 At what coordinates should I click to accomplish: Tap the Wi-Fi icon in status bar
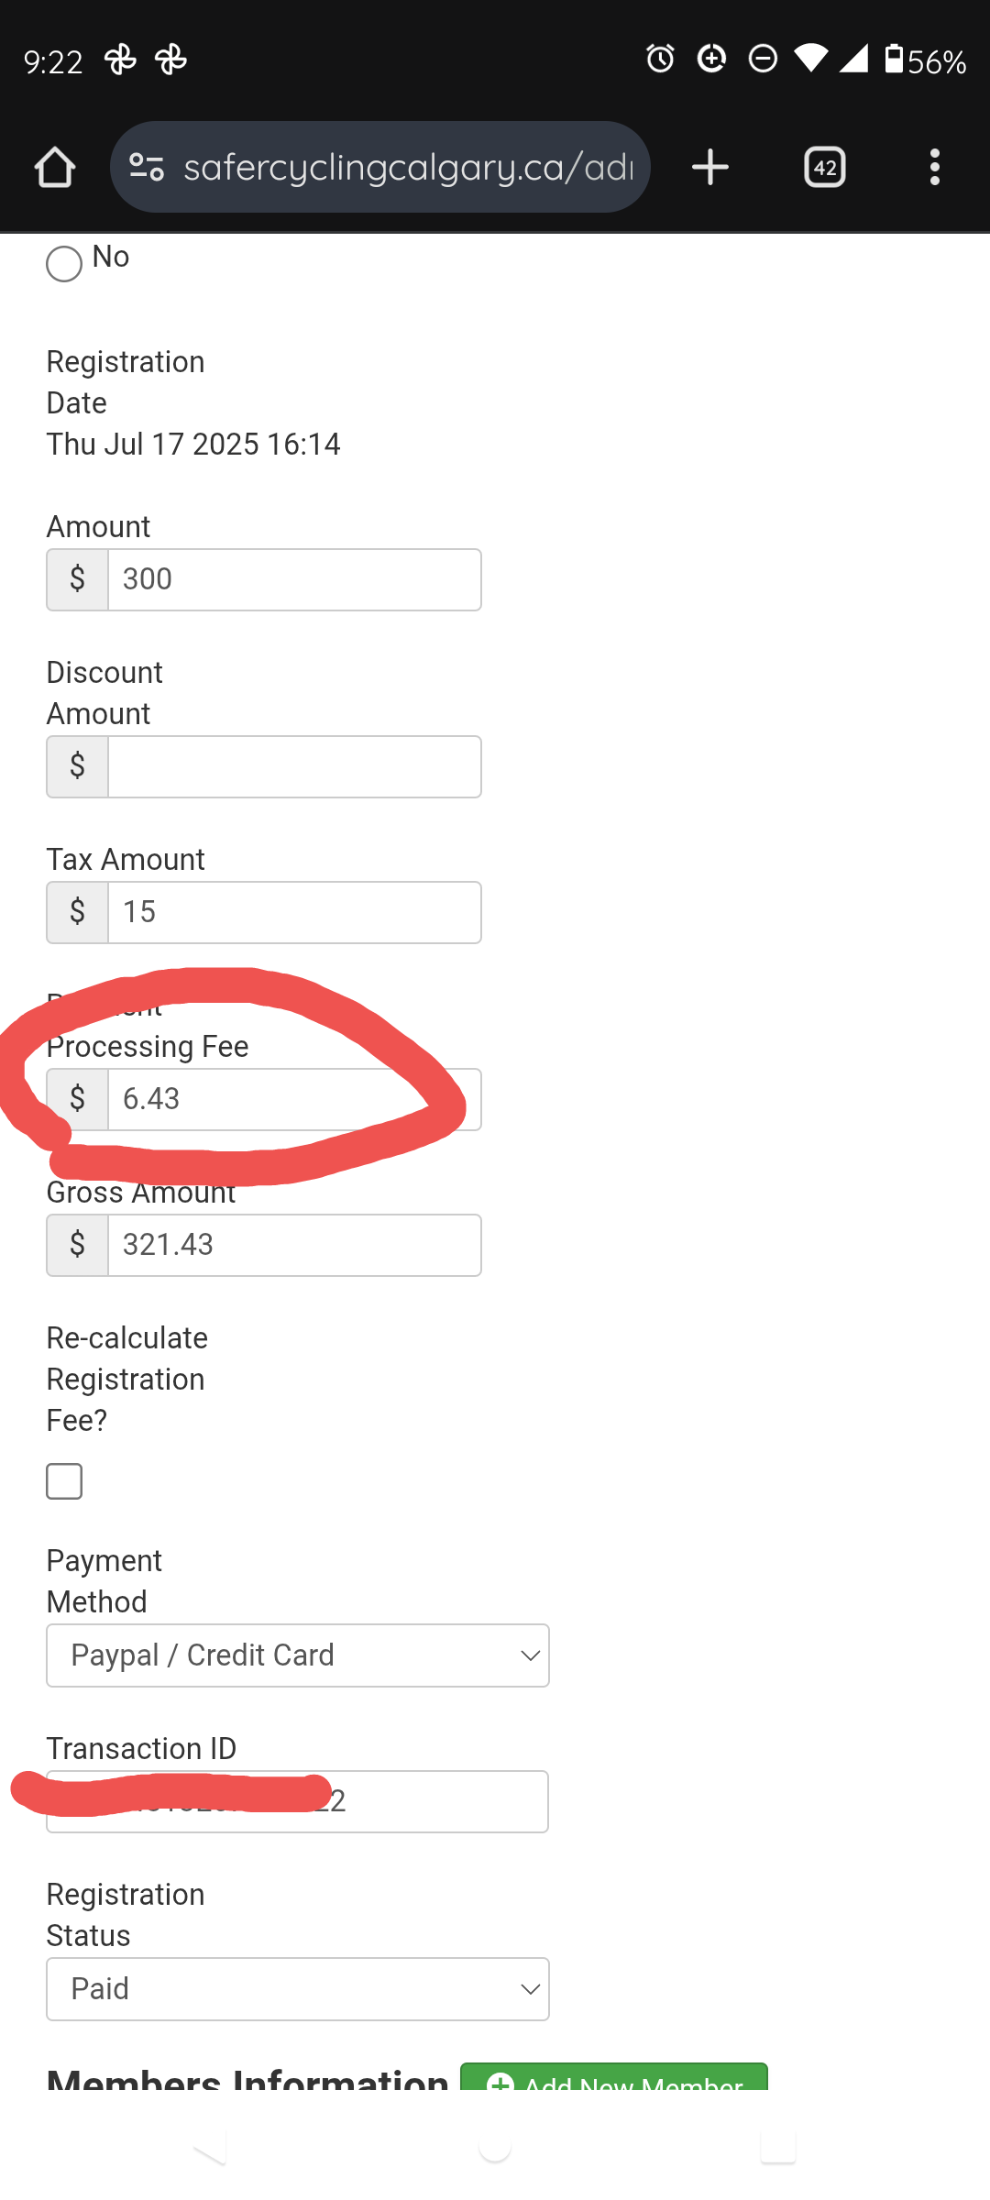point(811,59)
